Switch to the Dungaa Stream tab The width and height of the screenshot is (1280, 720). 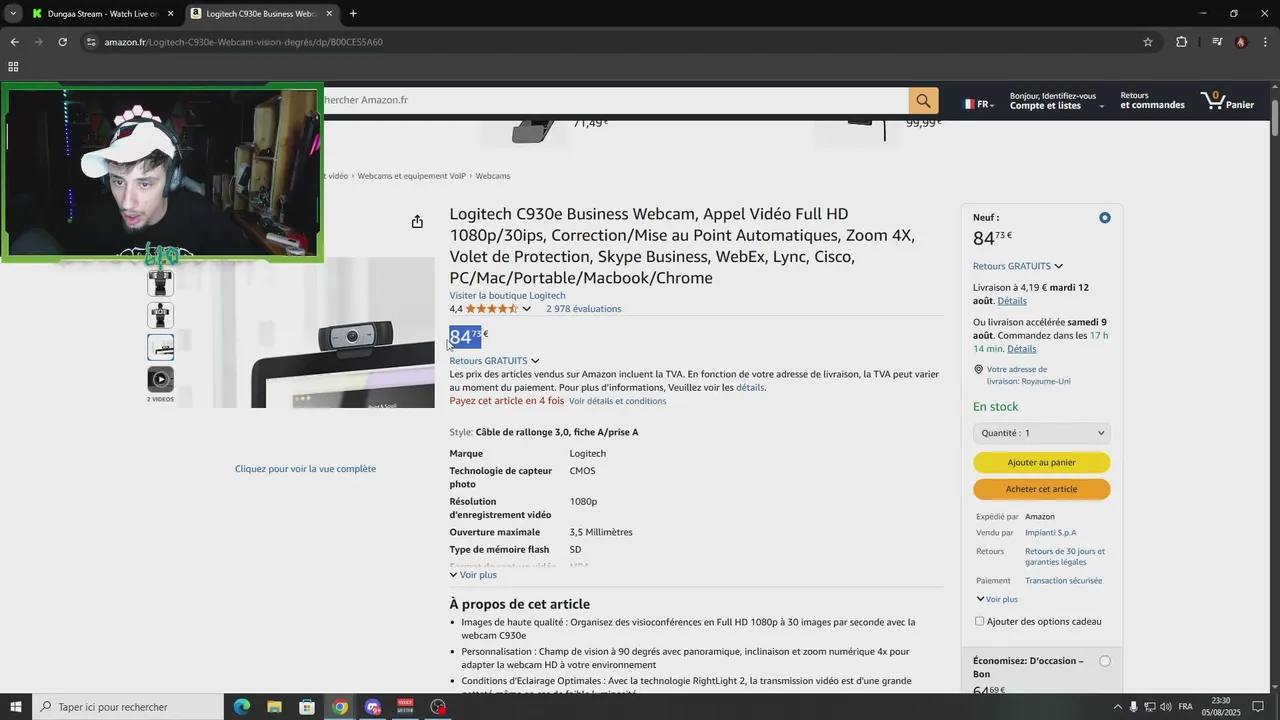[94, 14]
